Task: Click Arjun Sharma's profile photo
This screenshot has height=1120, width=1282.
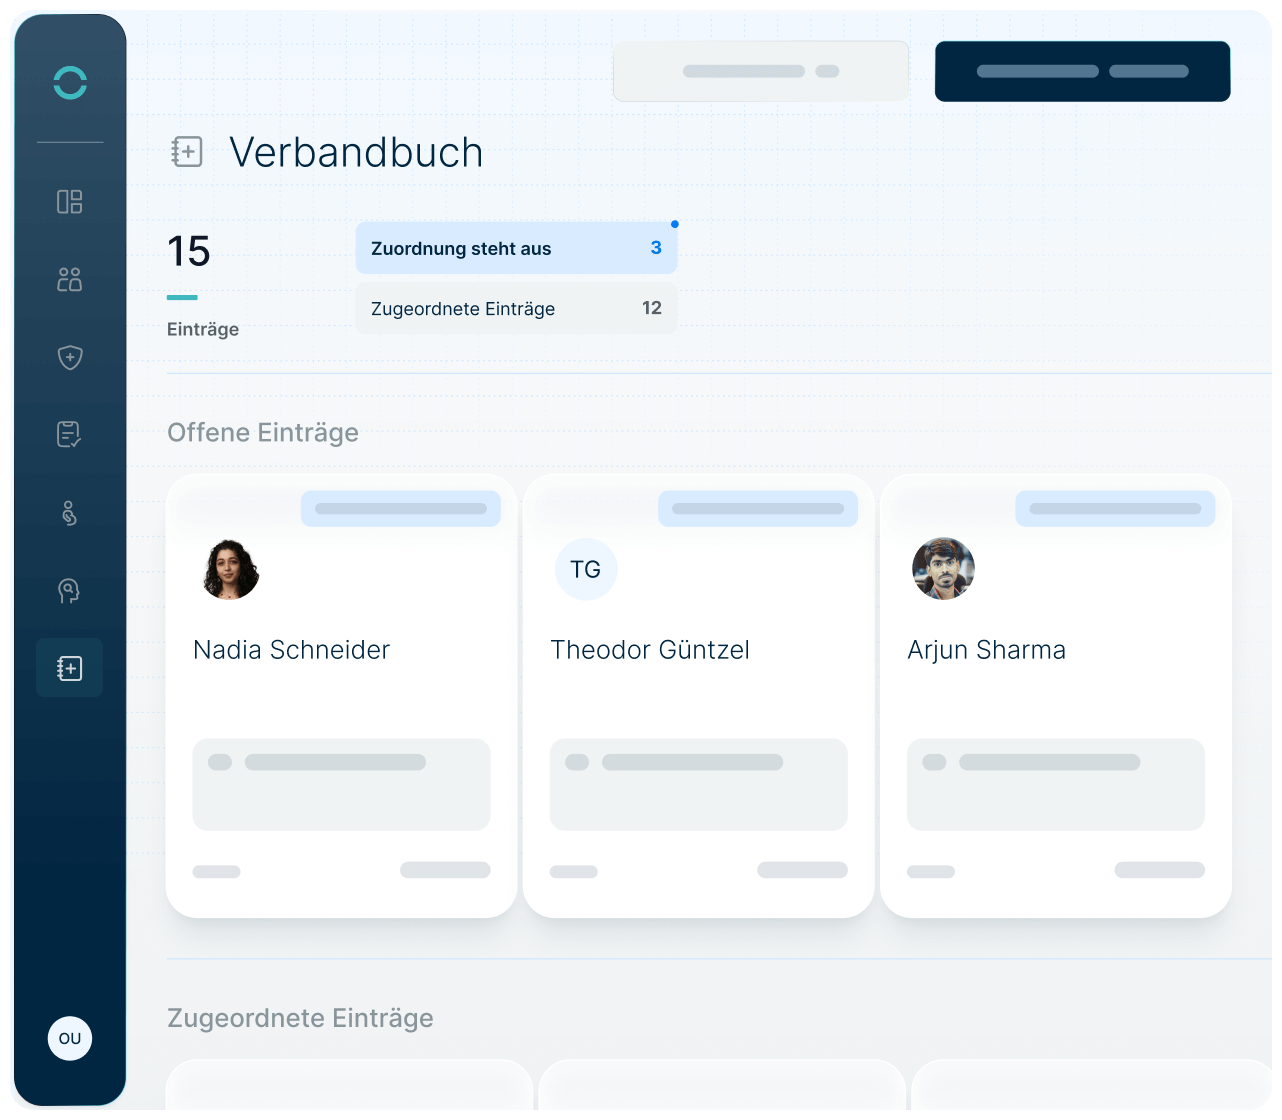Action: pos(943,569)
